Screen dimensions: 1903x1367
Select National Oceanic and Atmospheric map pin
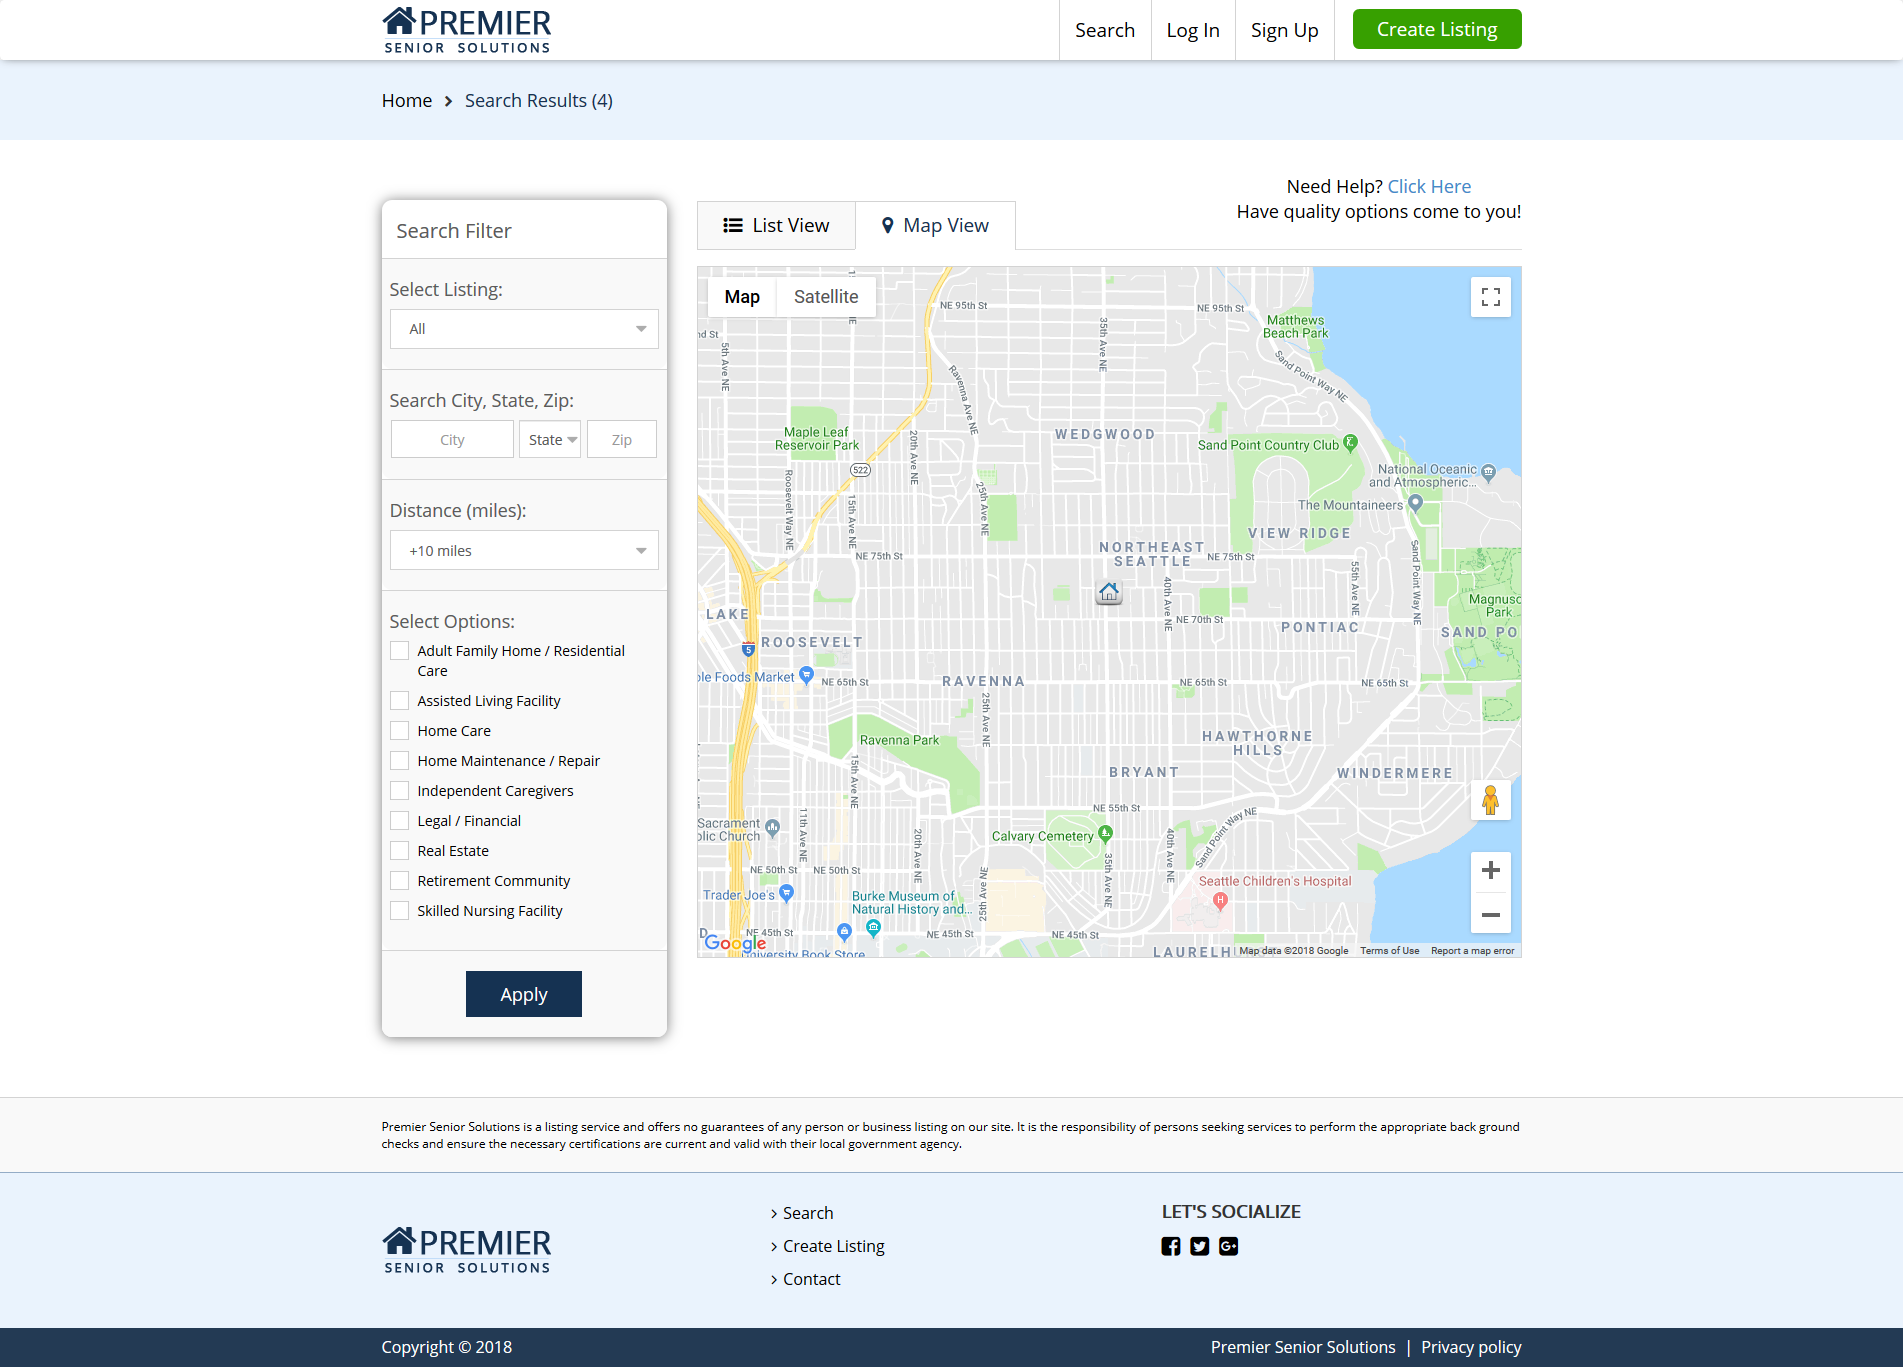[x=1488, y=472]
